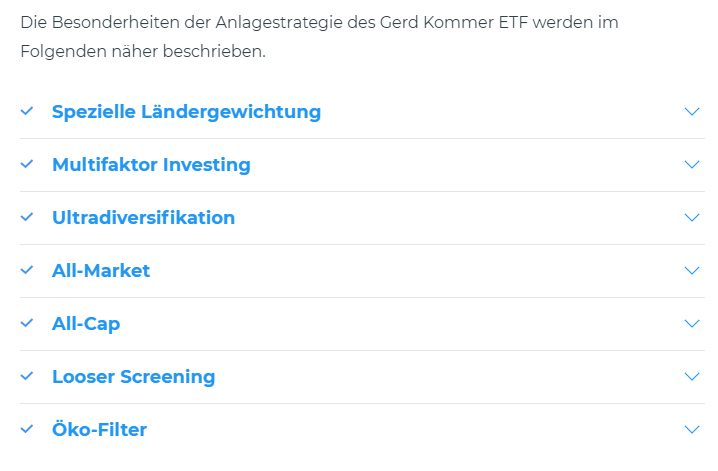Expand Multifaktor Investing via right chevron
The width and height of the screenshot is (718, 471).
(692, 164)
